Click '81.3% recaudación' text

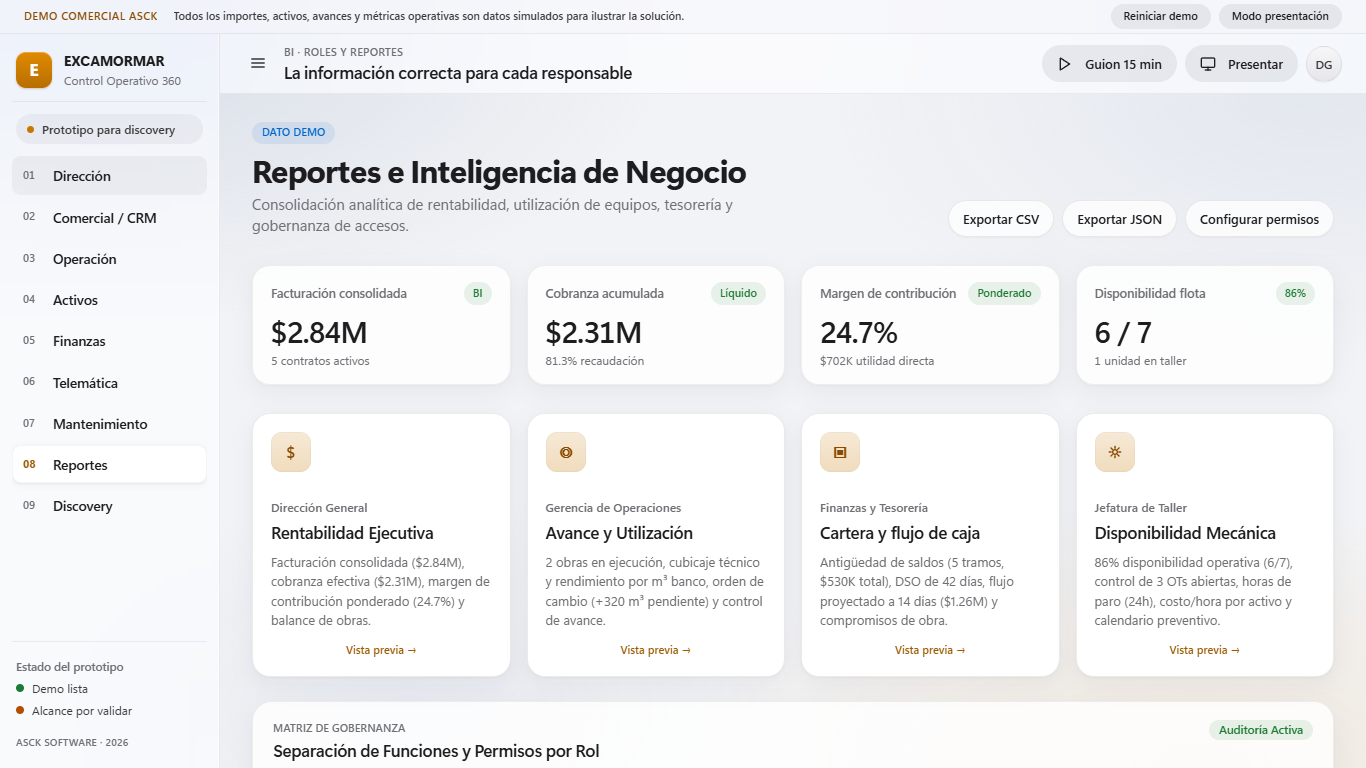[595, 361]
